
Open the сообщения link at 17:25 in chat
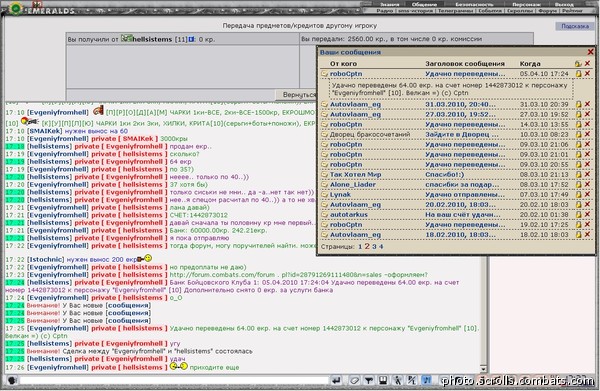coord(129,321)
